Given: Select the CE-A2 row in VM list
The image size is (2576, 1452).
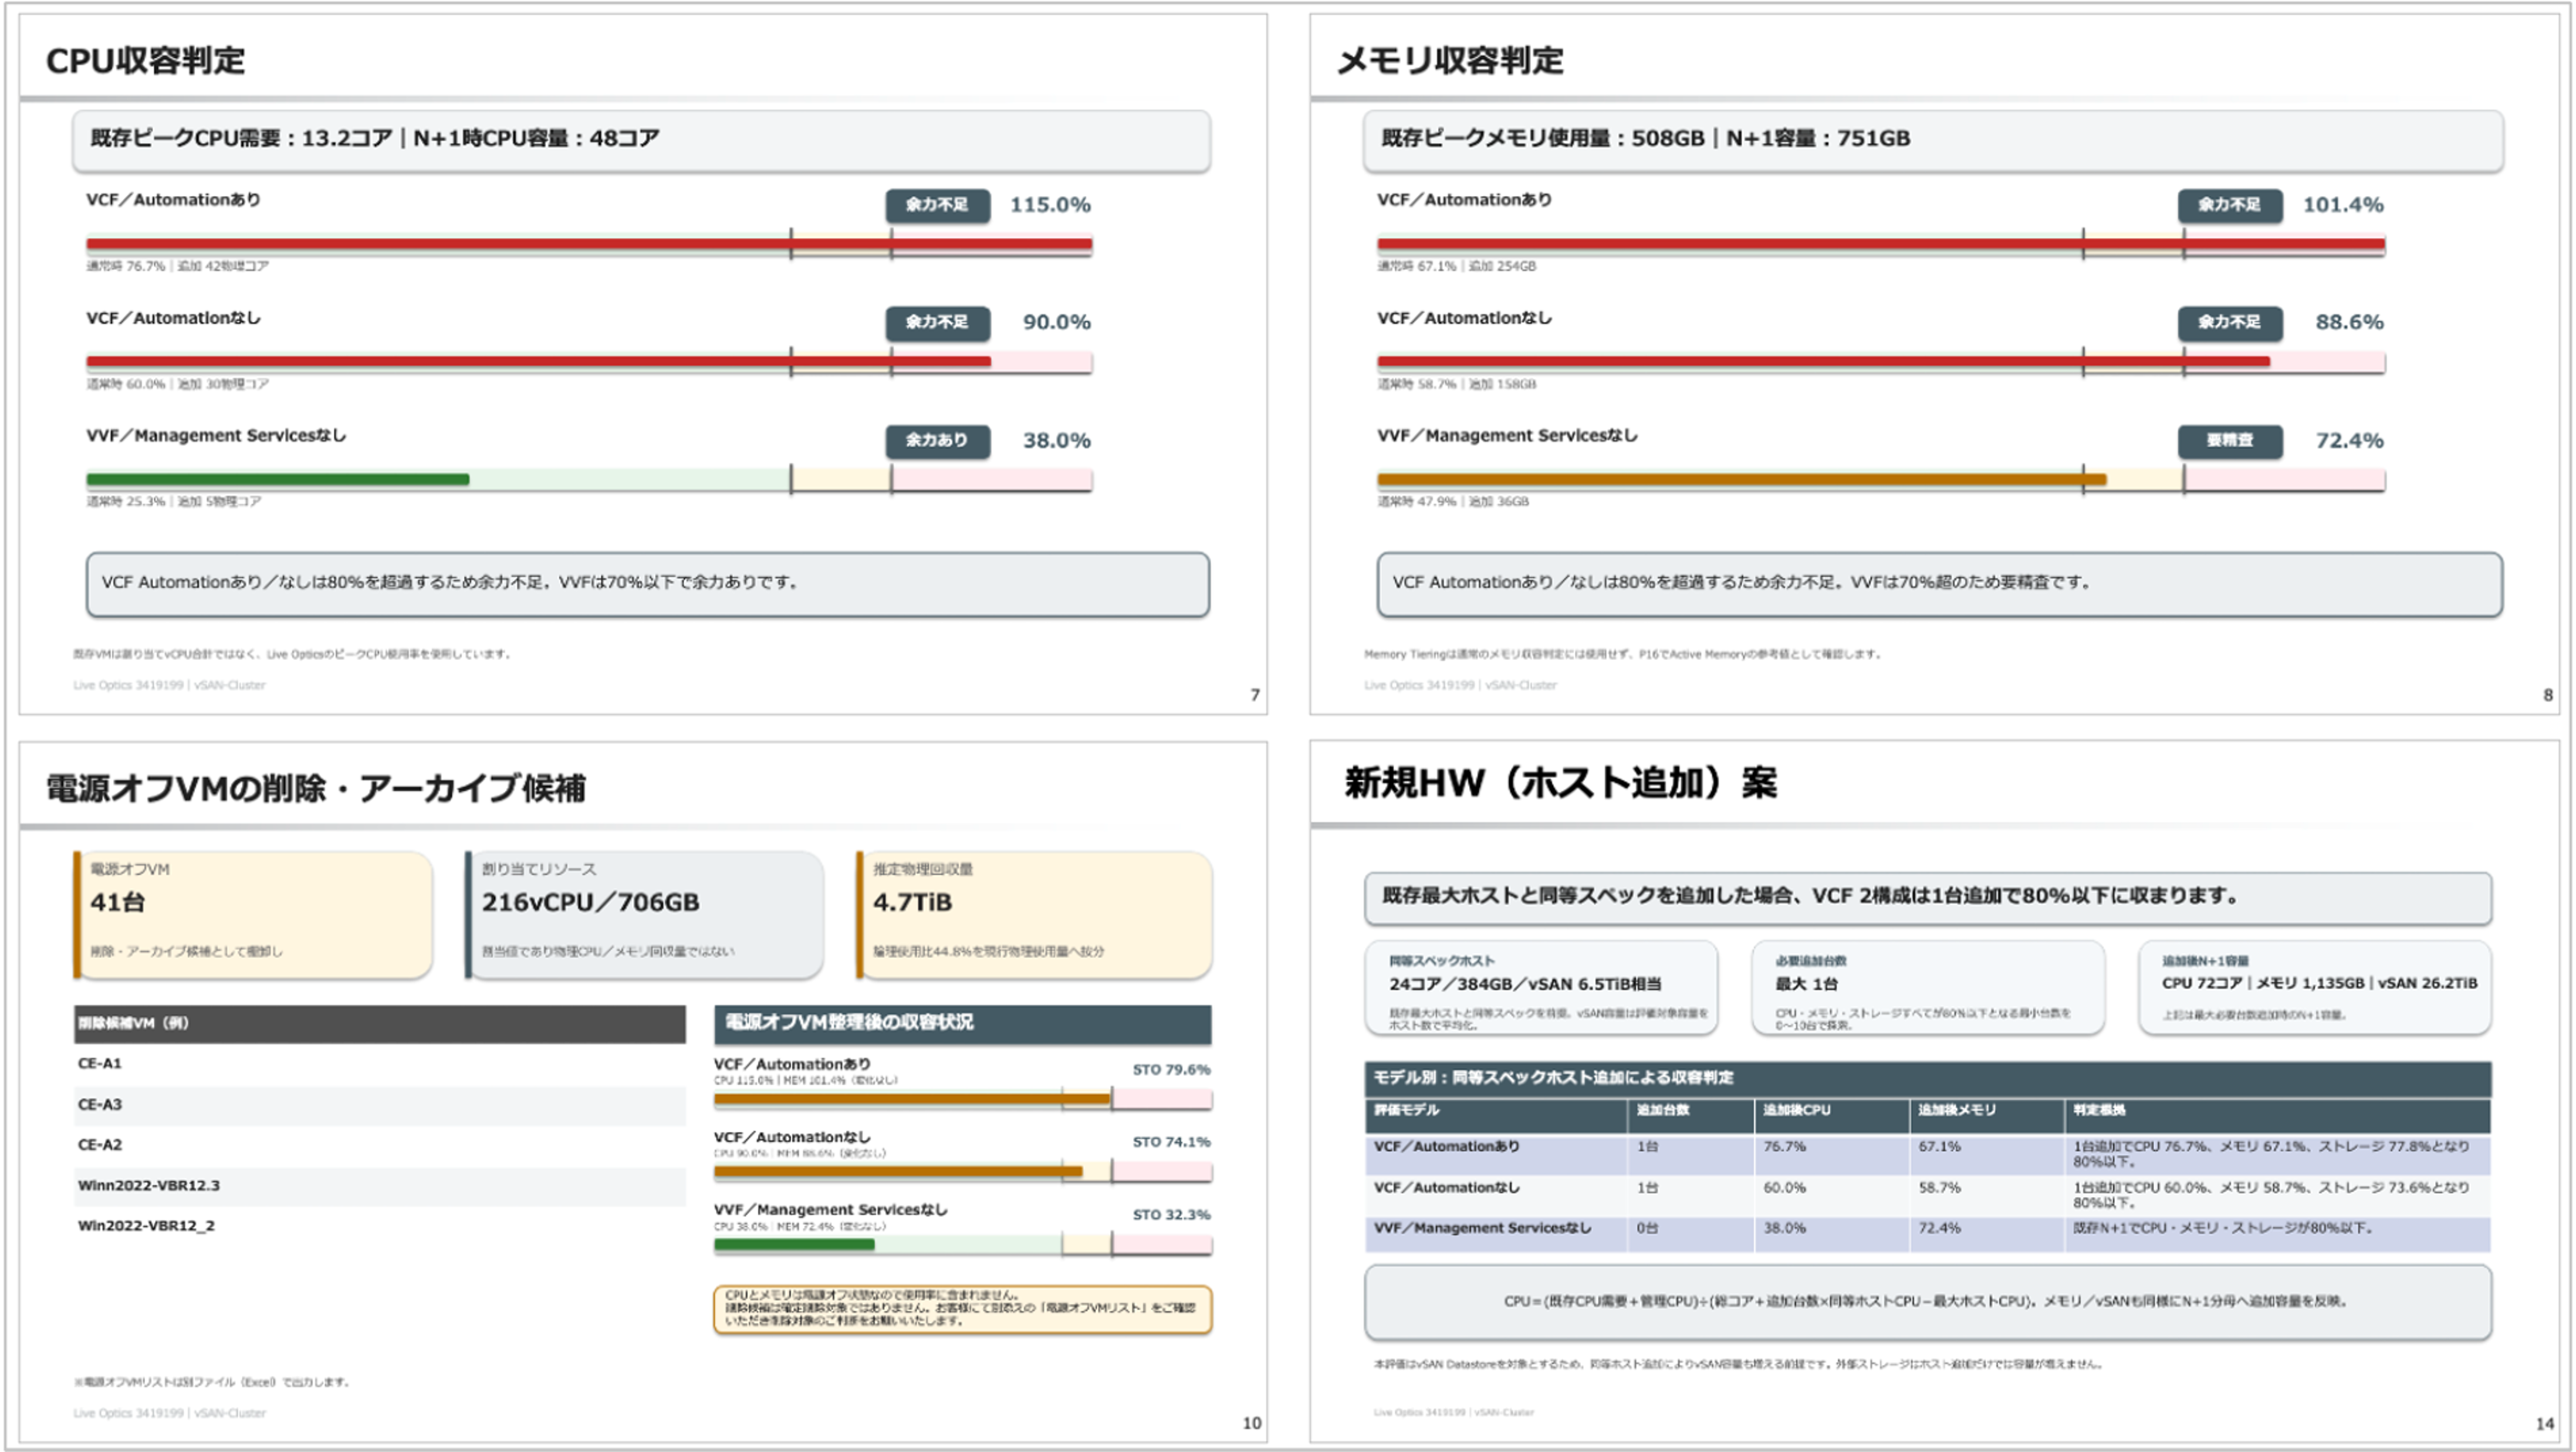Looking at the screenshot, I should point(380,1145).
